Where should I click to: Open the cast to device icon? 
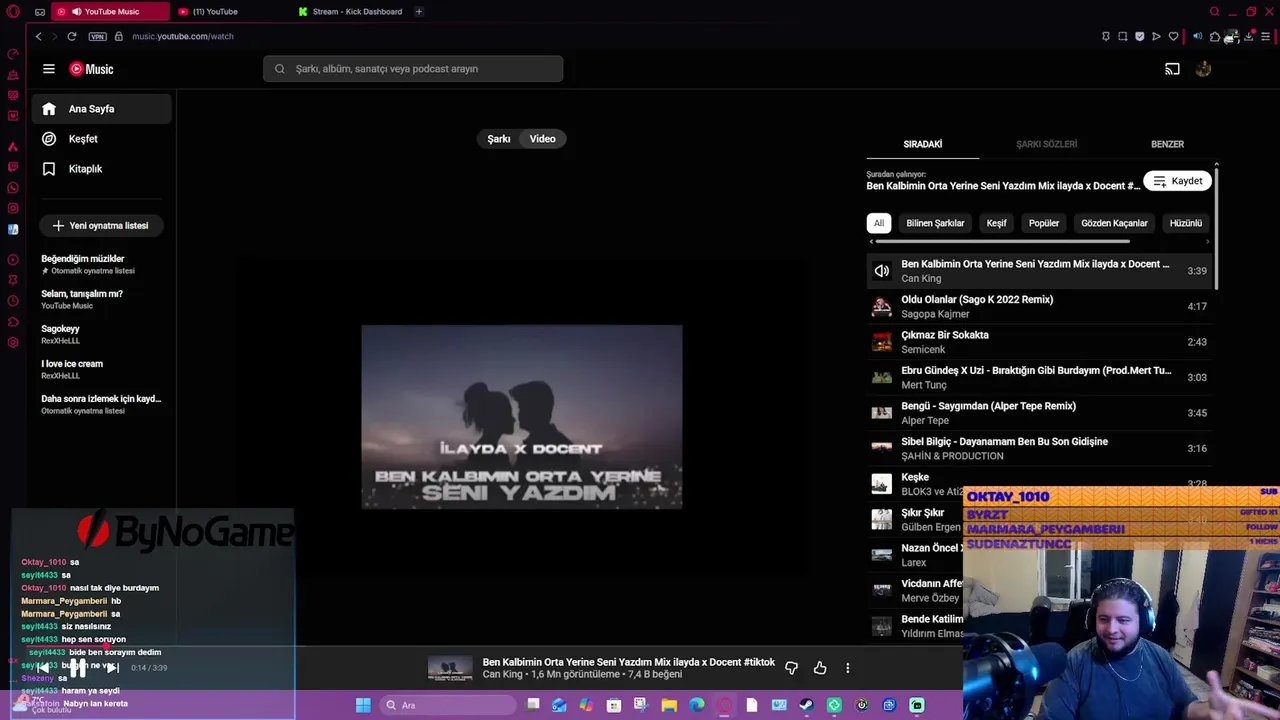(x=1172, y=69)
